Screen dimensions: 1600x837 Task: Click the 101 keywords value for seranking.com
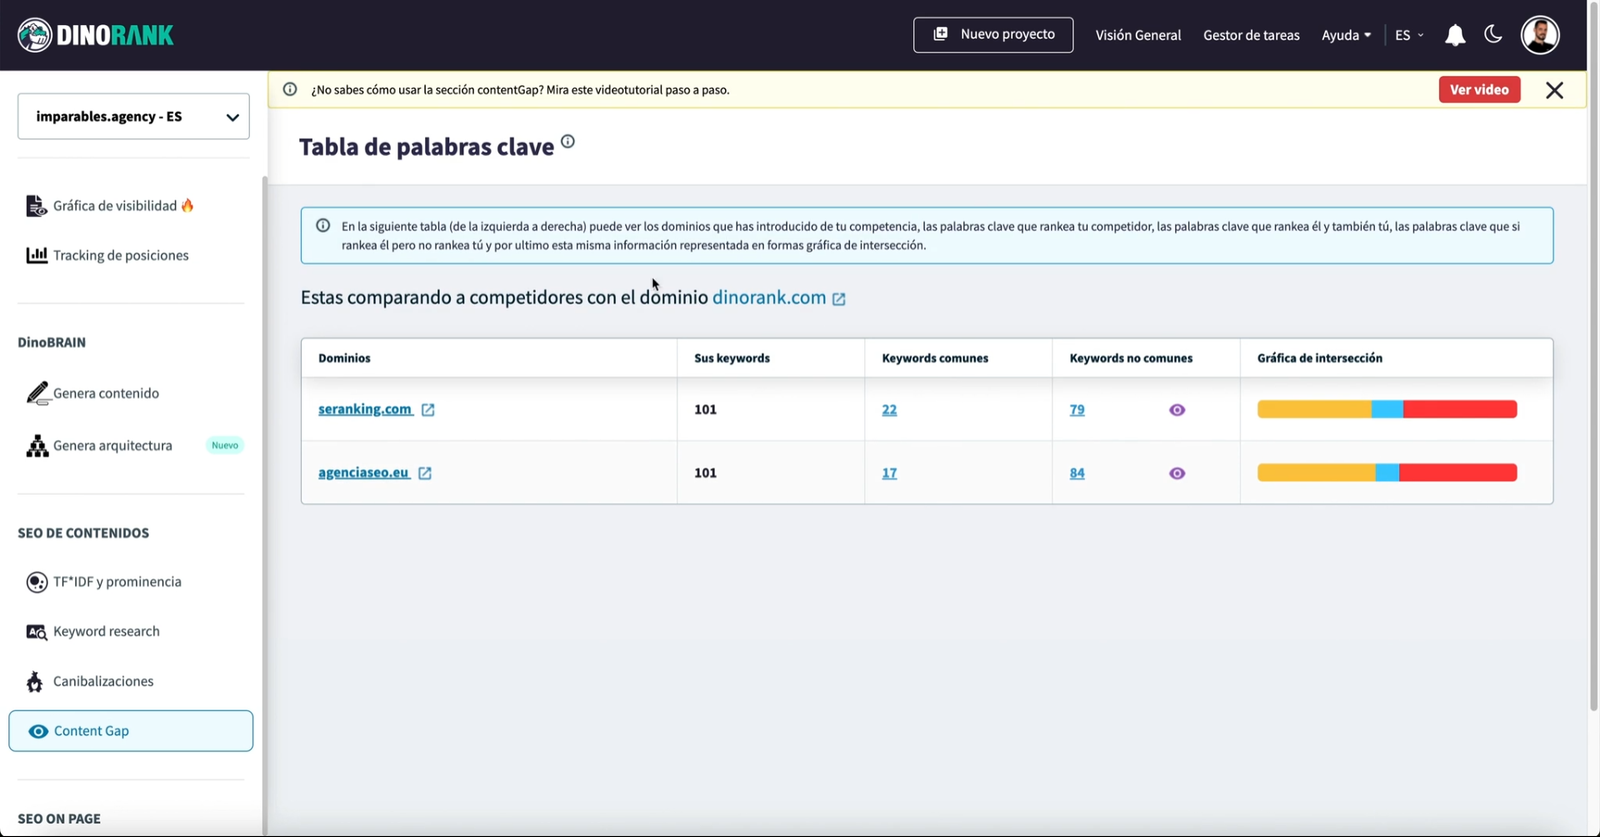(x=705, y=409)
